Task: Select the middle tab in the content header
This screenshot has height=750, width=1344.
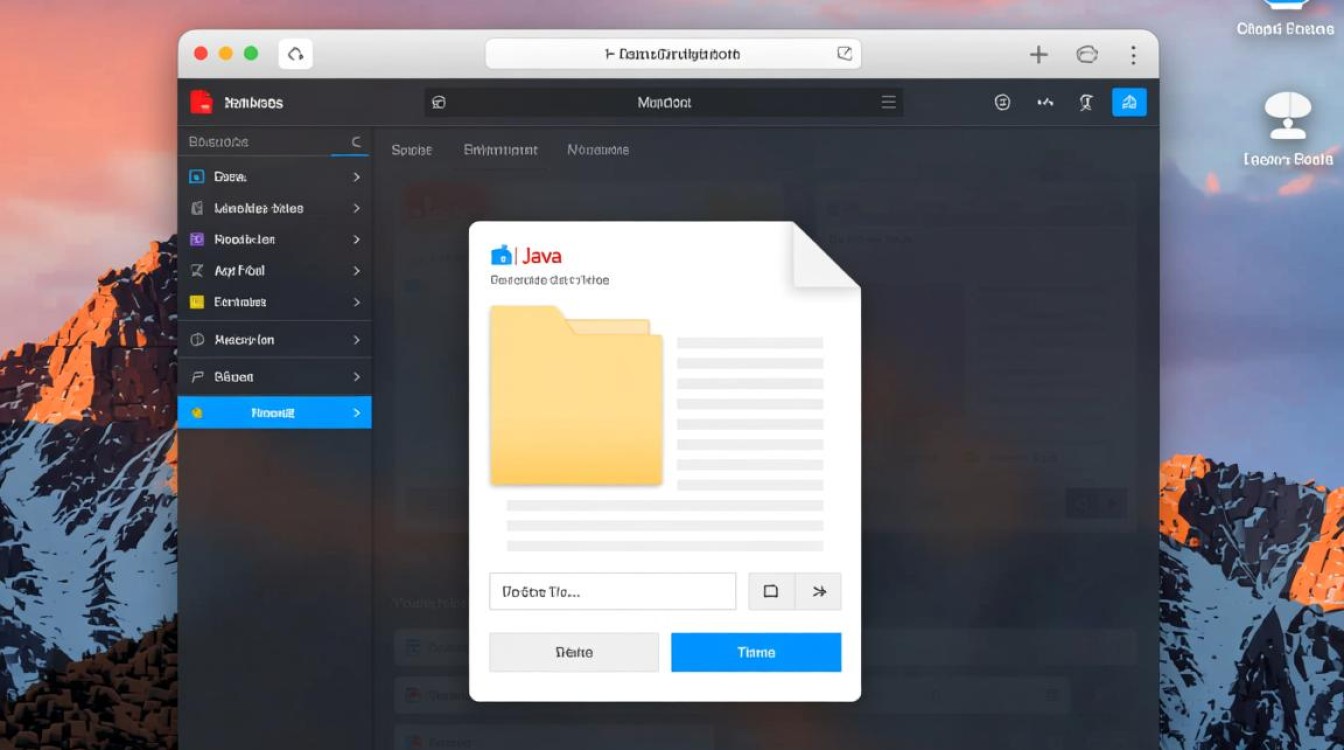Action: [x=500, y=149]
